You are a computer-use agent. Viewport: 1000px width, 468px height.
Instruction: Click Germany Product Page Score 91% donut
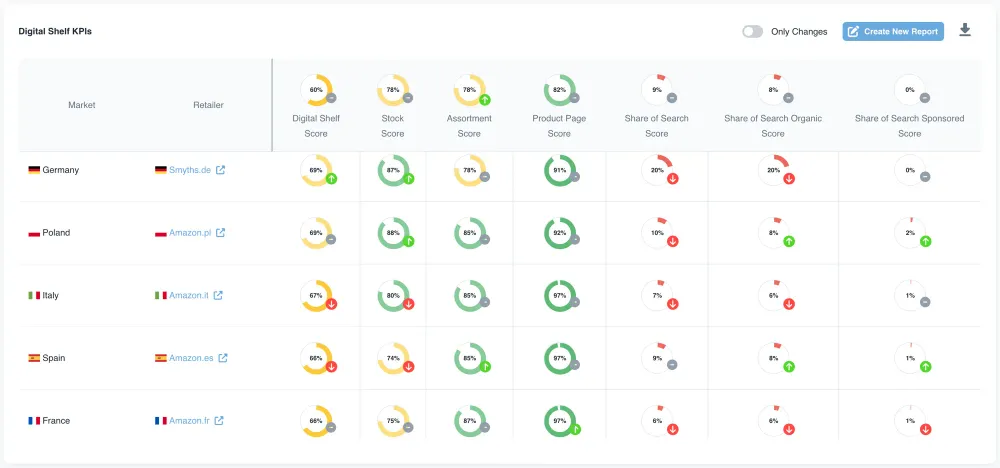[x=560, y=170]
